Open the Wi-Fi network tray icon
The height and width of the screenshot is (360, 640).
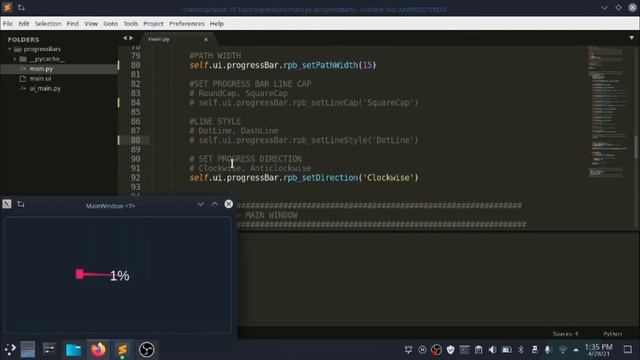pos(562,350)
